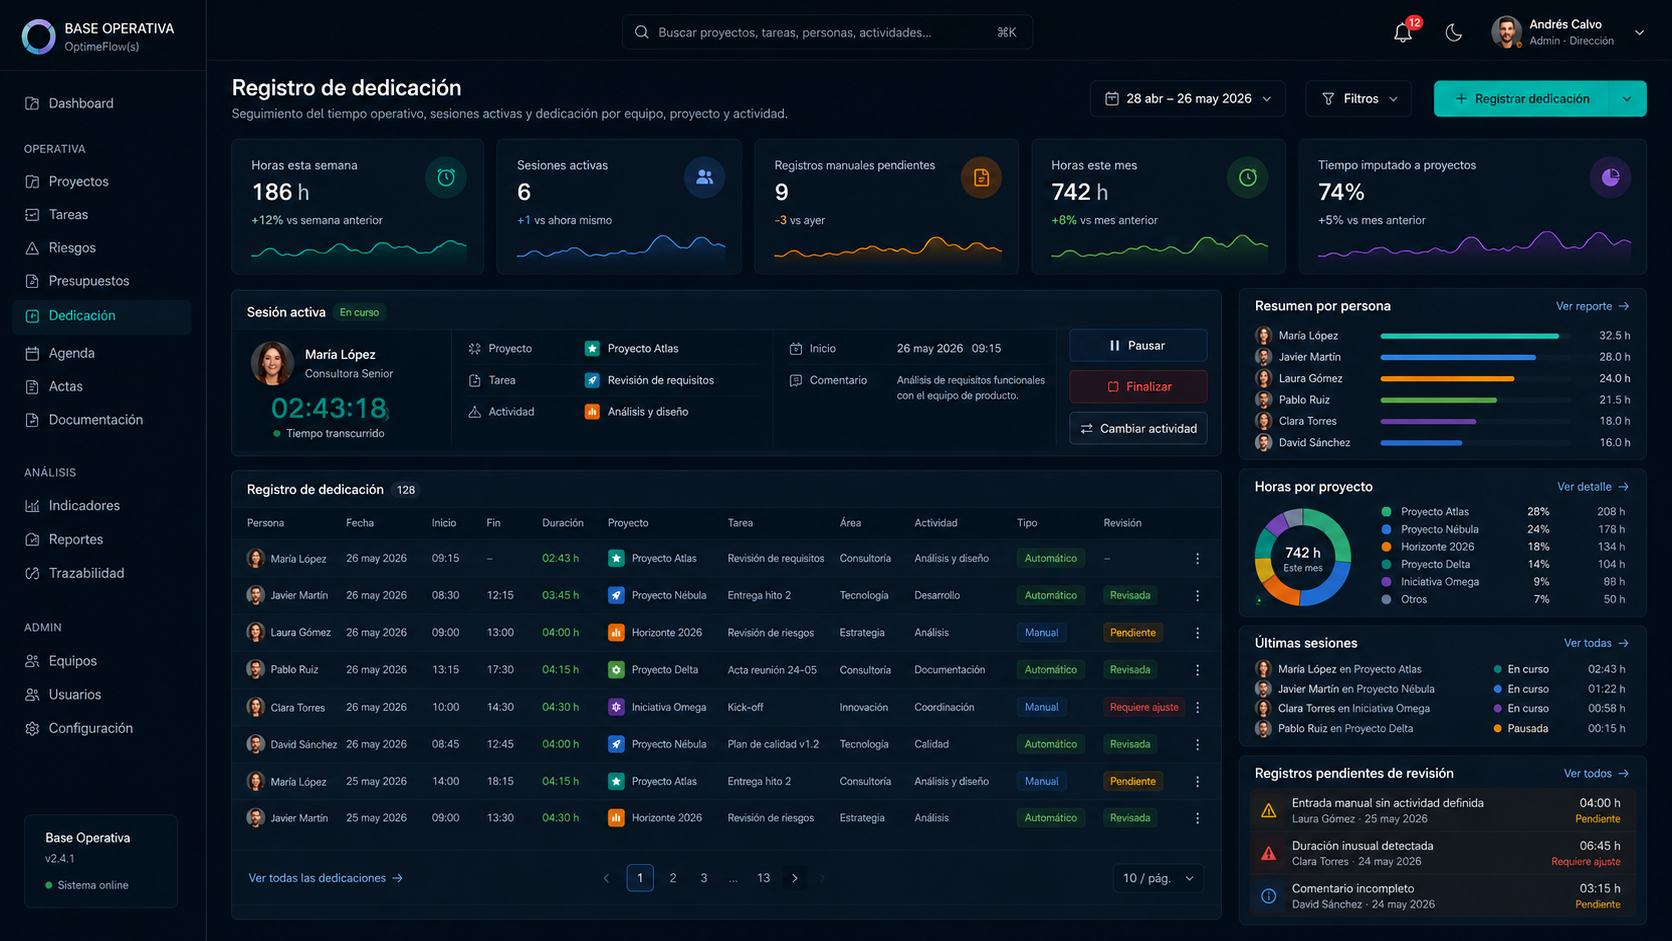Go to next page arrow in pagination

pos(795,878)
